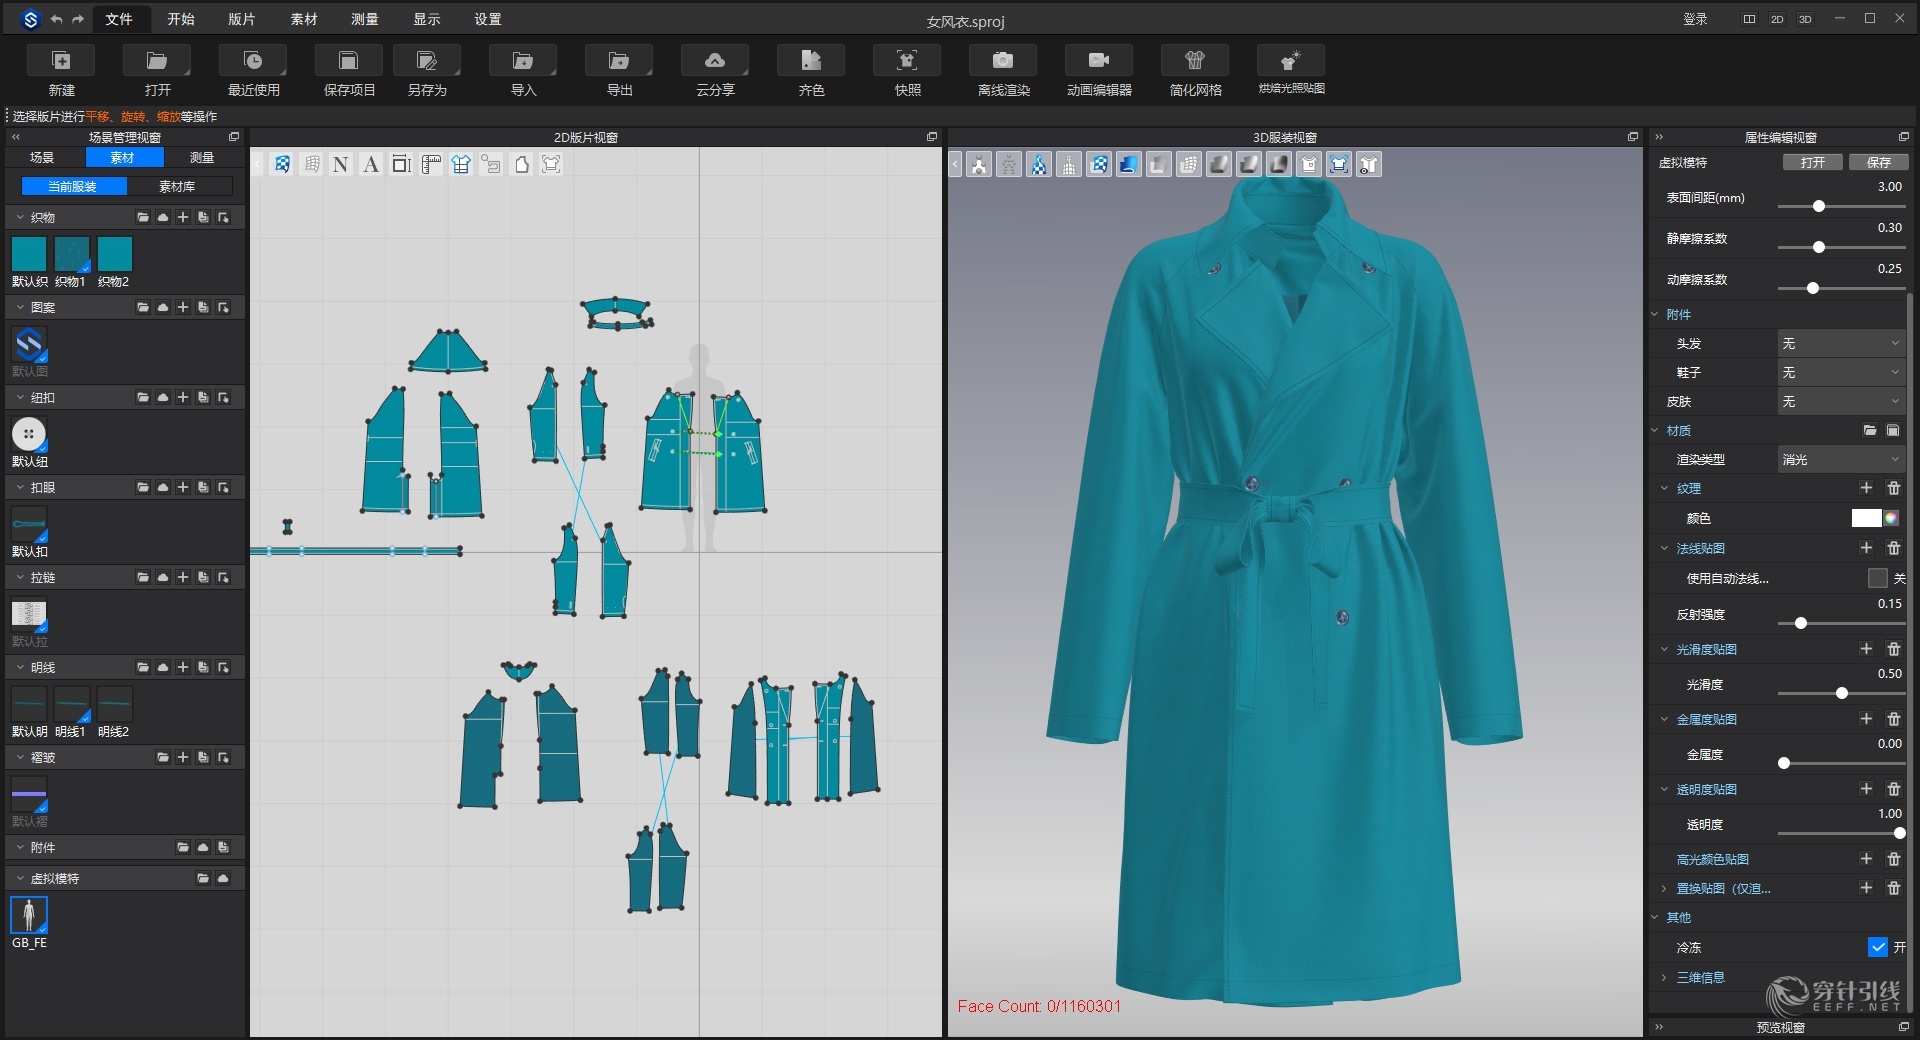Open the 设置 menu
The height and width of the screenshot is (1040, 1920).
(x=487, y=18)
